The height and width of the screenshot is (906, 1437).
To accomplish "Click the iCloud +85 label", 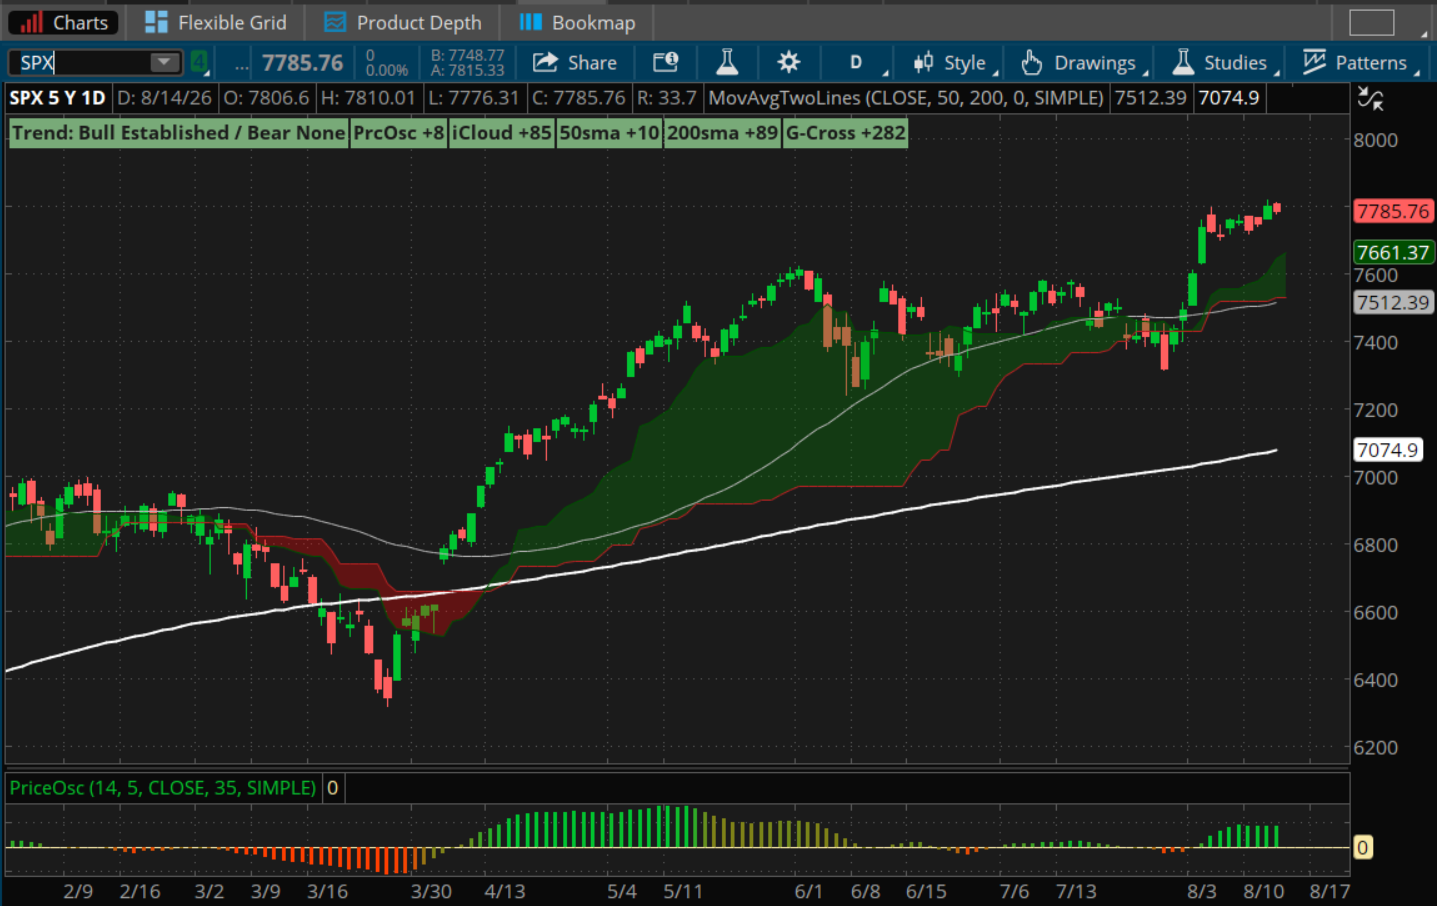I will point(502,133).
